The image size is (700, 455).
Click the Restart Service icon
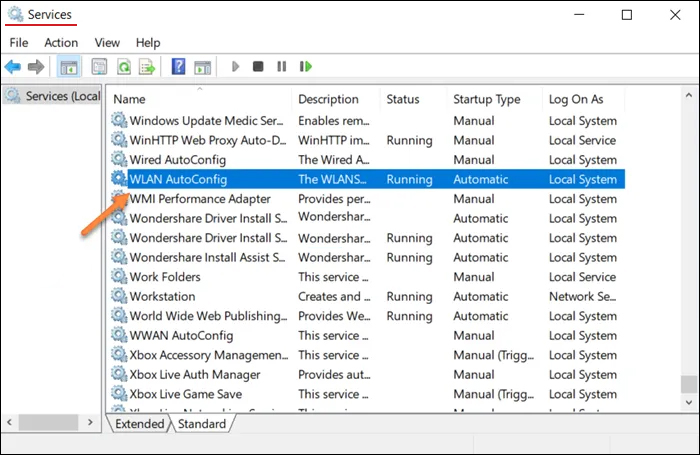click(306, 67)
